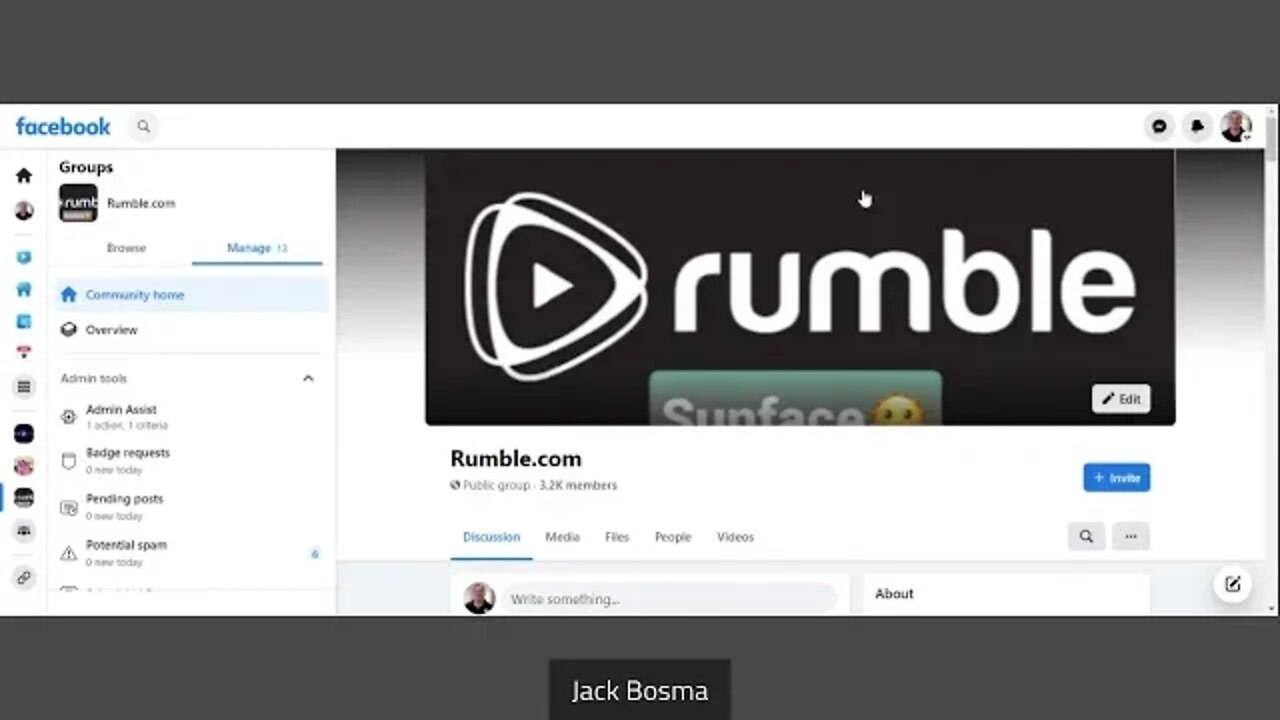The image size is (1280, 720).
Task: Open the account profile picture menu
Action: click(1236, 127)
